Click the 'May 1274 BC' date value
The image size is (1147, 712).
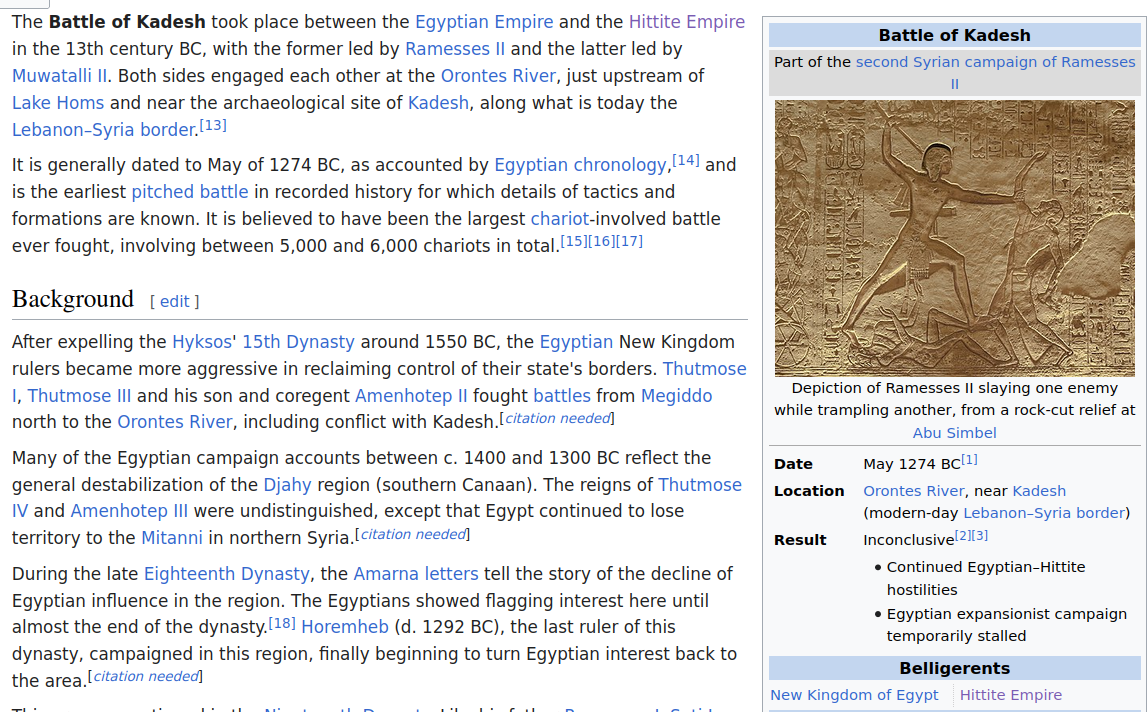pyautogui.click(x=911, y=465)
